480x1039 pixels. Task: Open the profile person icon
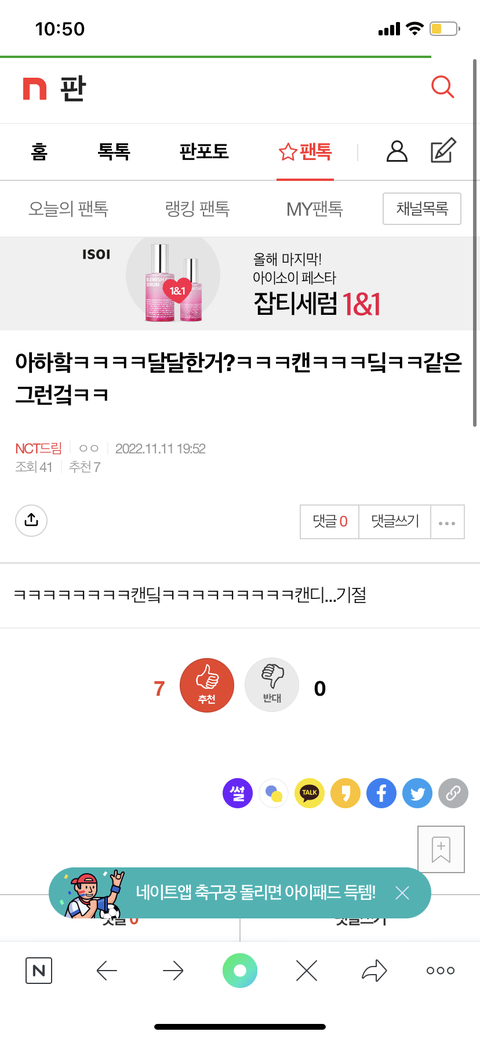click(x=396, y=152)
